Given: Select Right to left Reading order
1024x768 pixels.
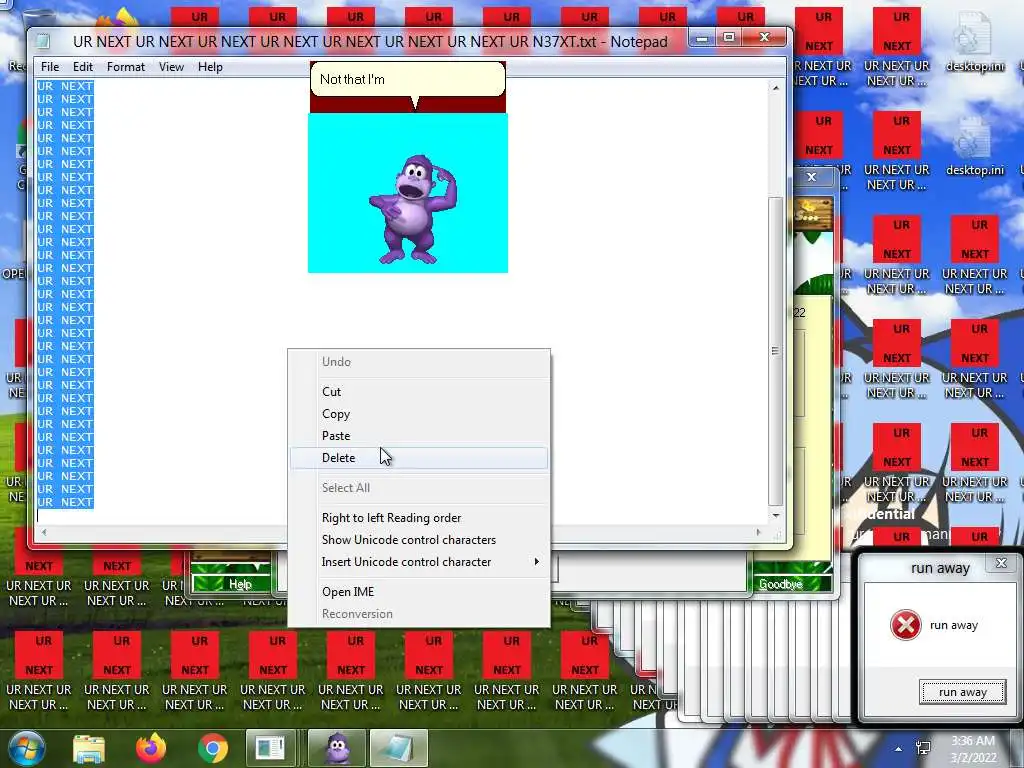Looking at the screenshot, I should (x=419, y=518).
